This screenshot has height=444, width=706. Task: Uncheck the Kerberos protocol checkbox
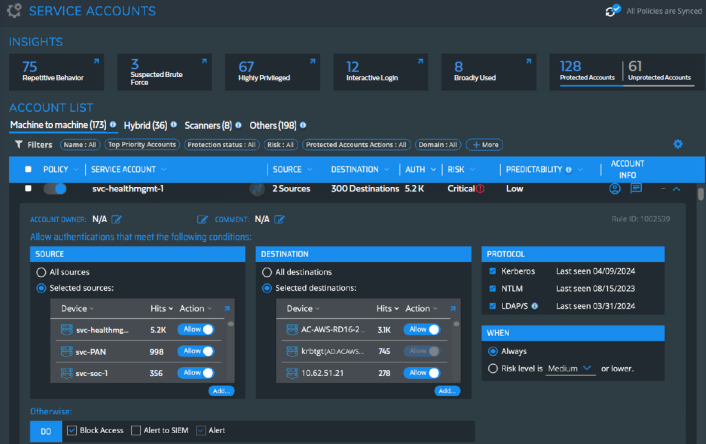pyautogui.click(x=490, y=271)
